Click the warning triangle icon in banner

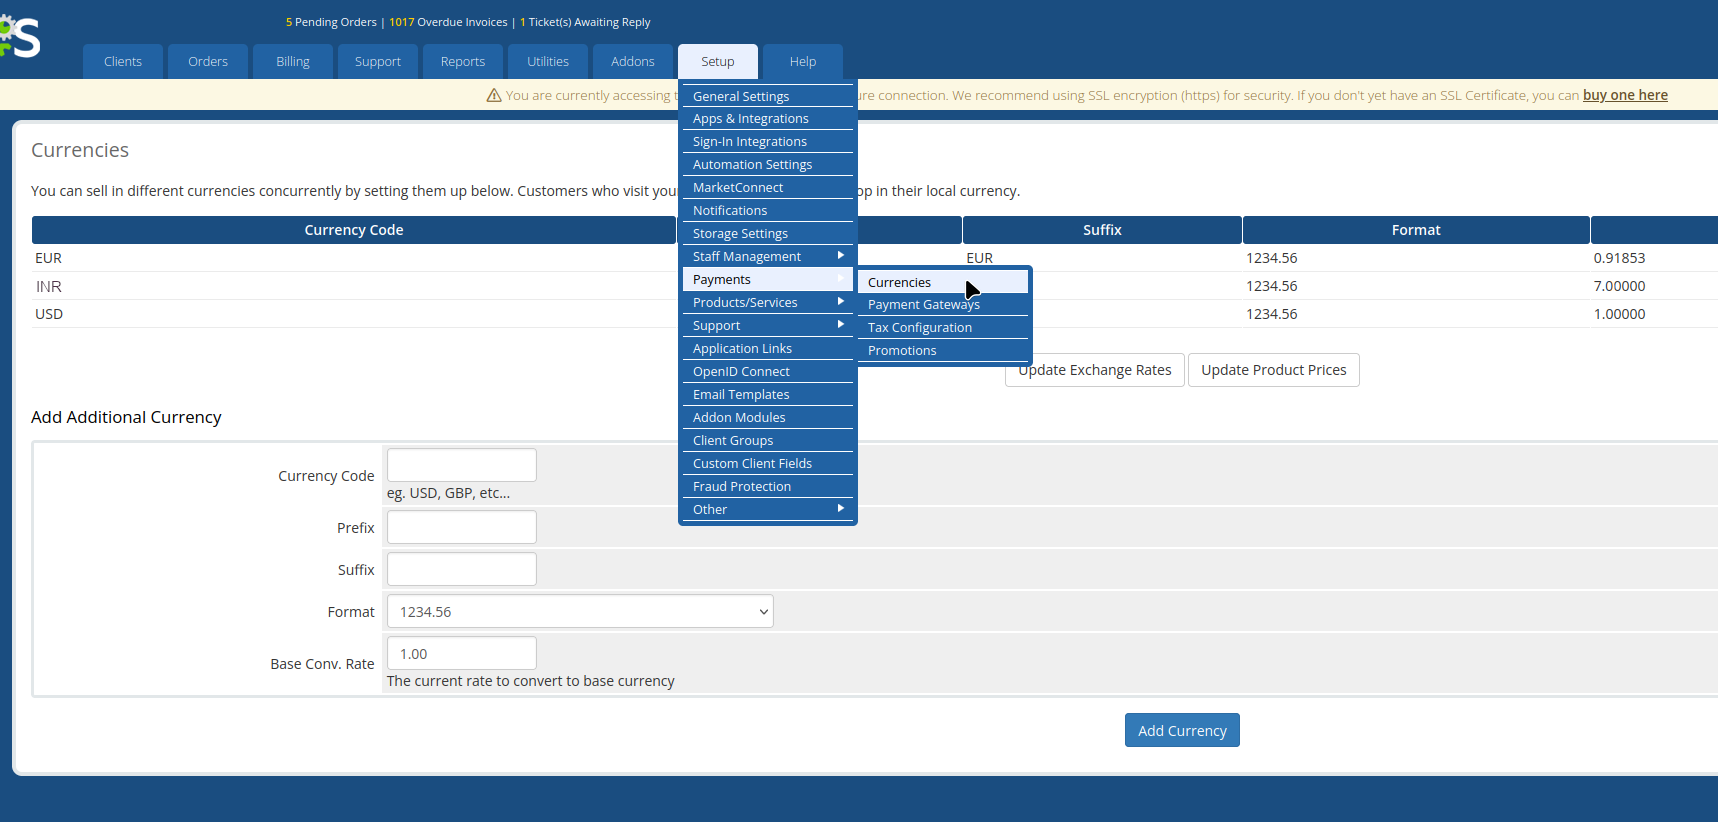(x=493, y=96)
